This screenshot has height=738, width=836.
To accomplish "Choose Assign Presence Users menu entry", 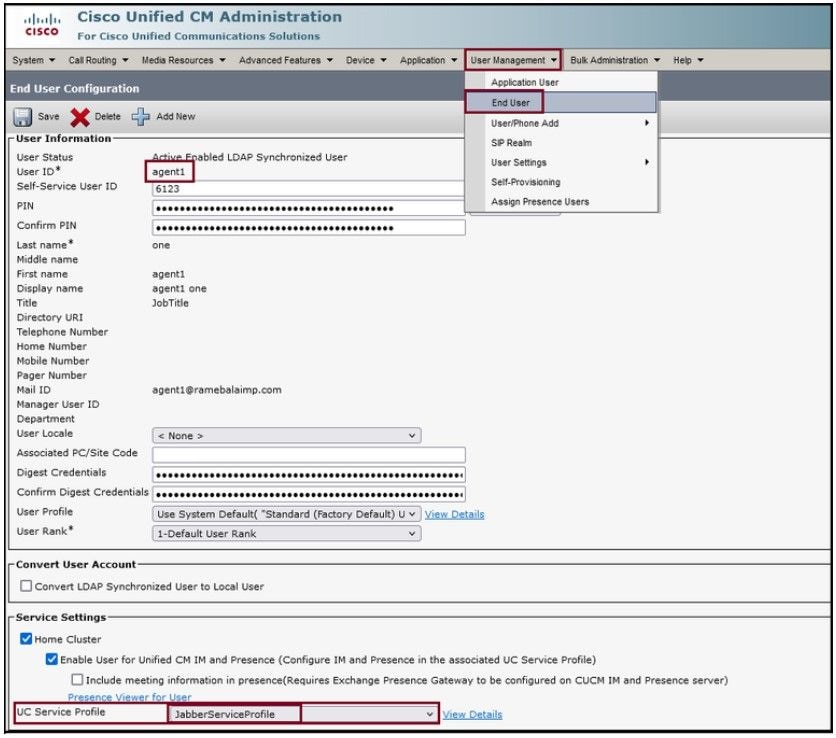I will [x=540, y=202].
